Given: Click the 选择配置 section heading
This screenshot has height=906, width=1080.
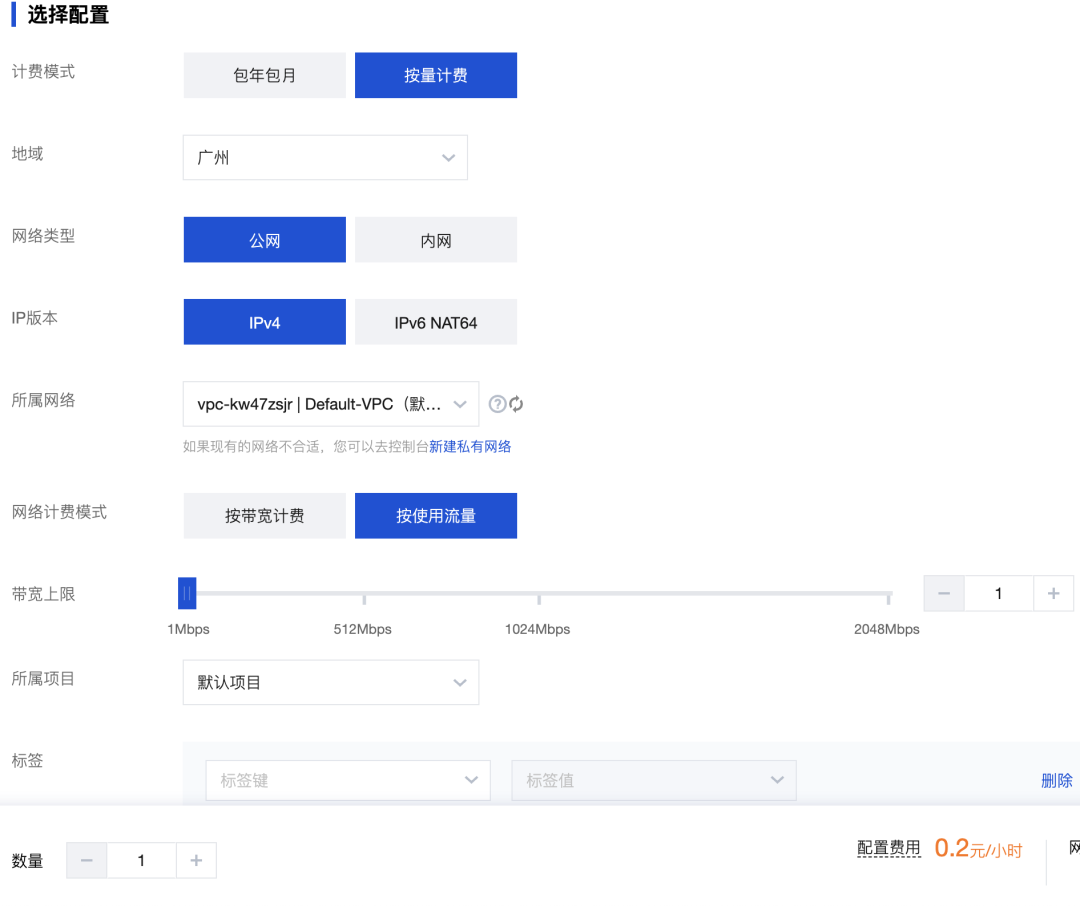Looking at the screenshot, I should tap(68, 14).
